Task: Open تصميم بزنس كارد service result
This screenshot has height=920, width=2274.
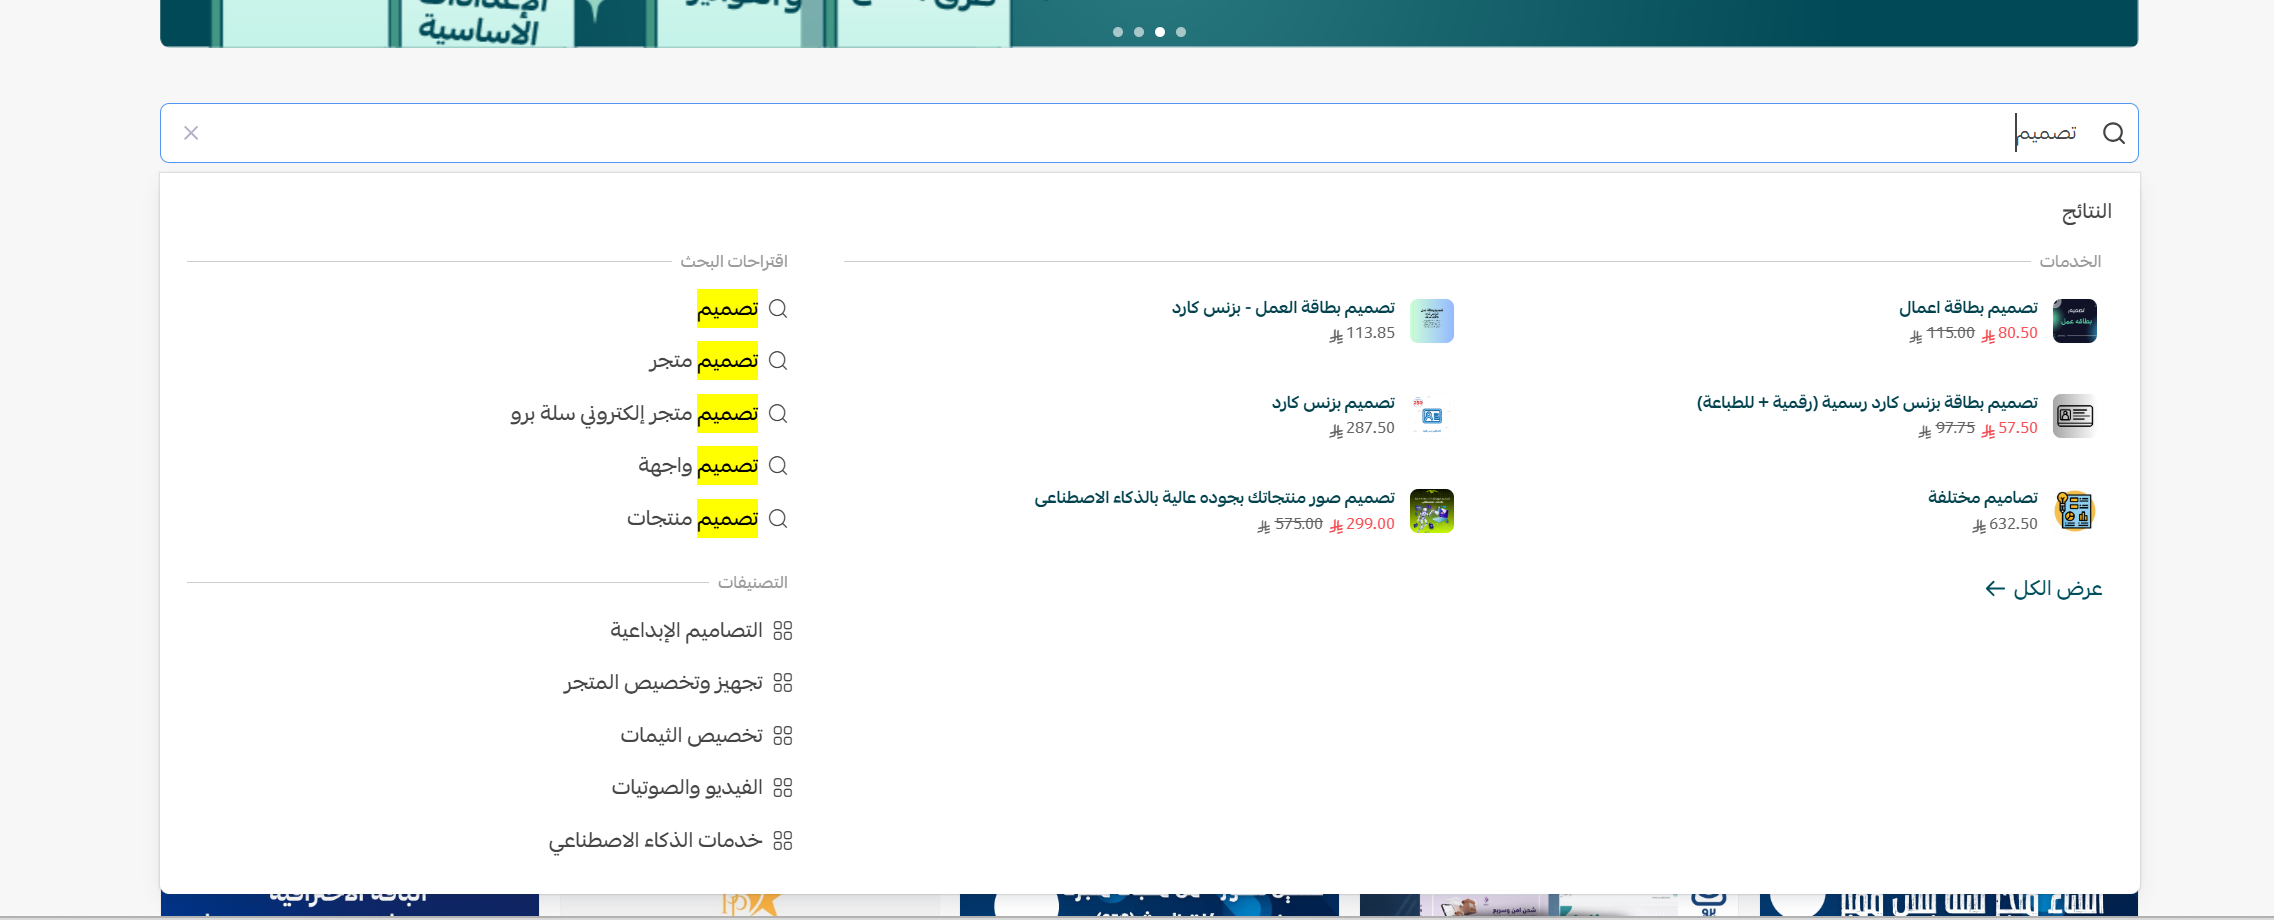Action: (x=1333, y=403)
